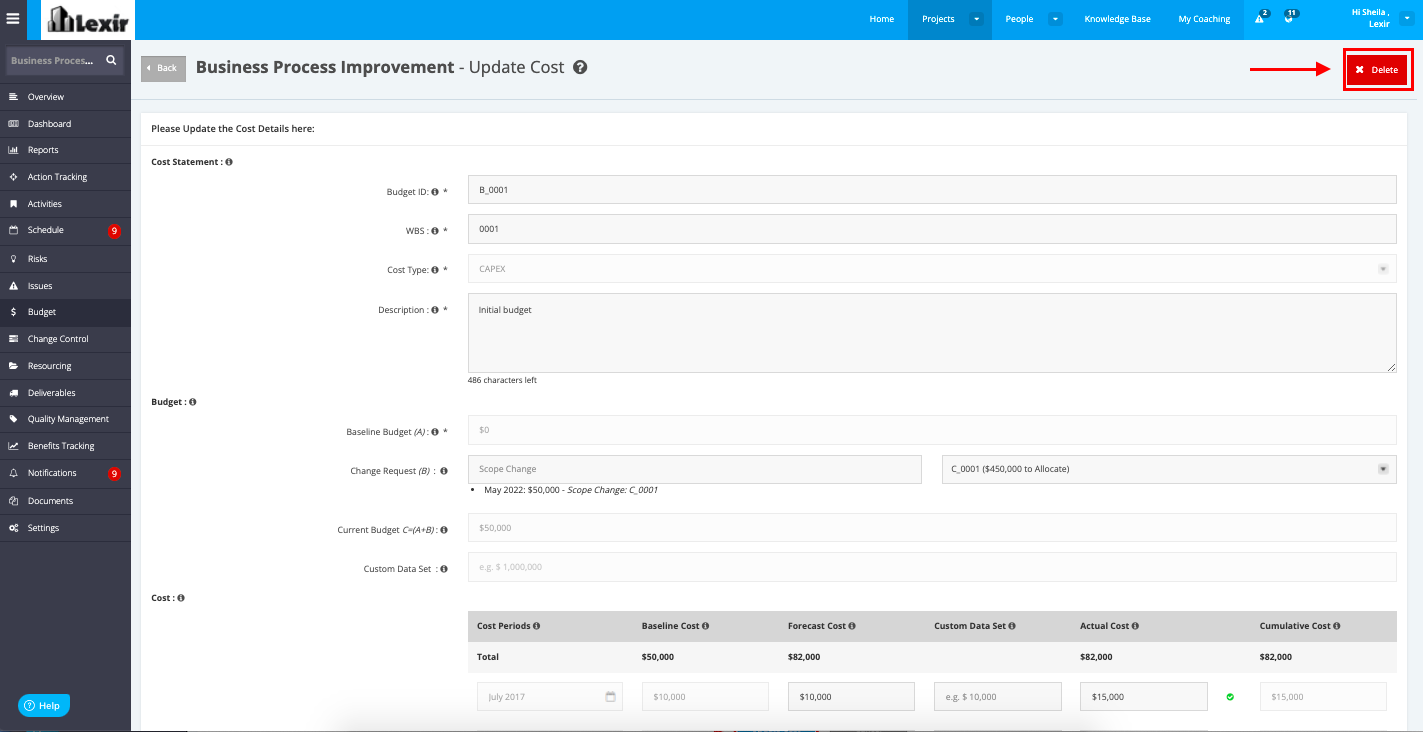Expand the Projects dropdown arrow
The height and width of the screenshot is (732, 1423).
pos(976,19)
